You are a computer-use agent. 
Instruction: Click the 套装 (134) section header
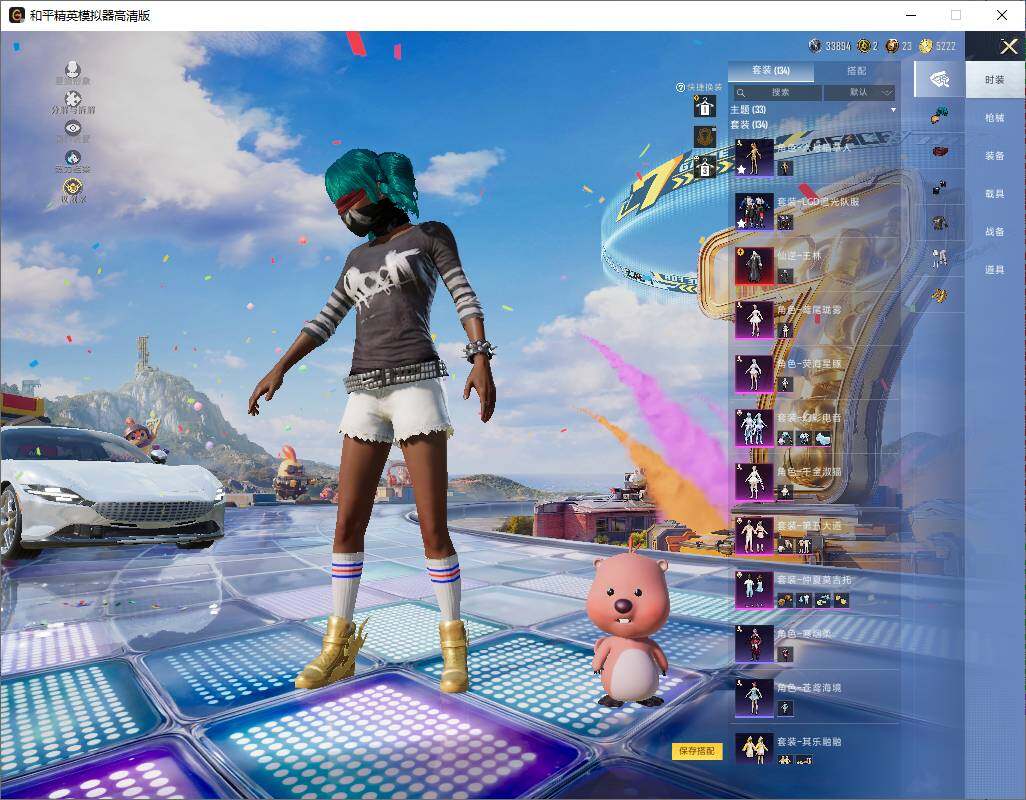(x=749, y=124)
